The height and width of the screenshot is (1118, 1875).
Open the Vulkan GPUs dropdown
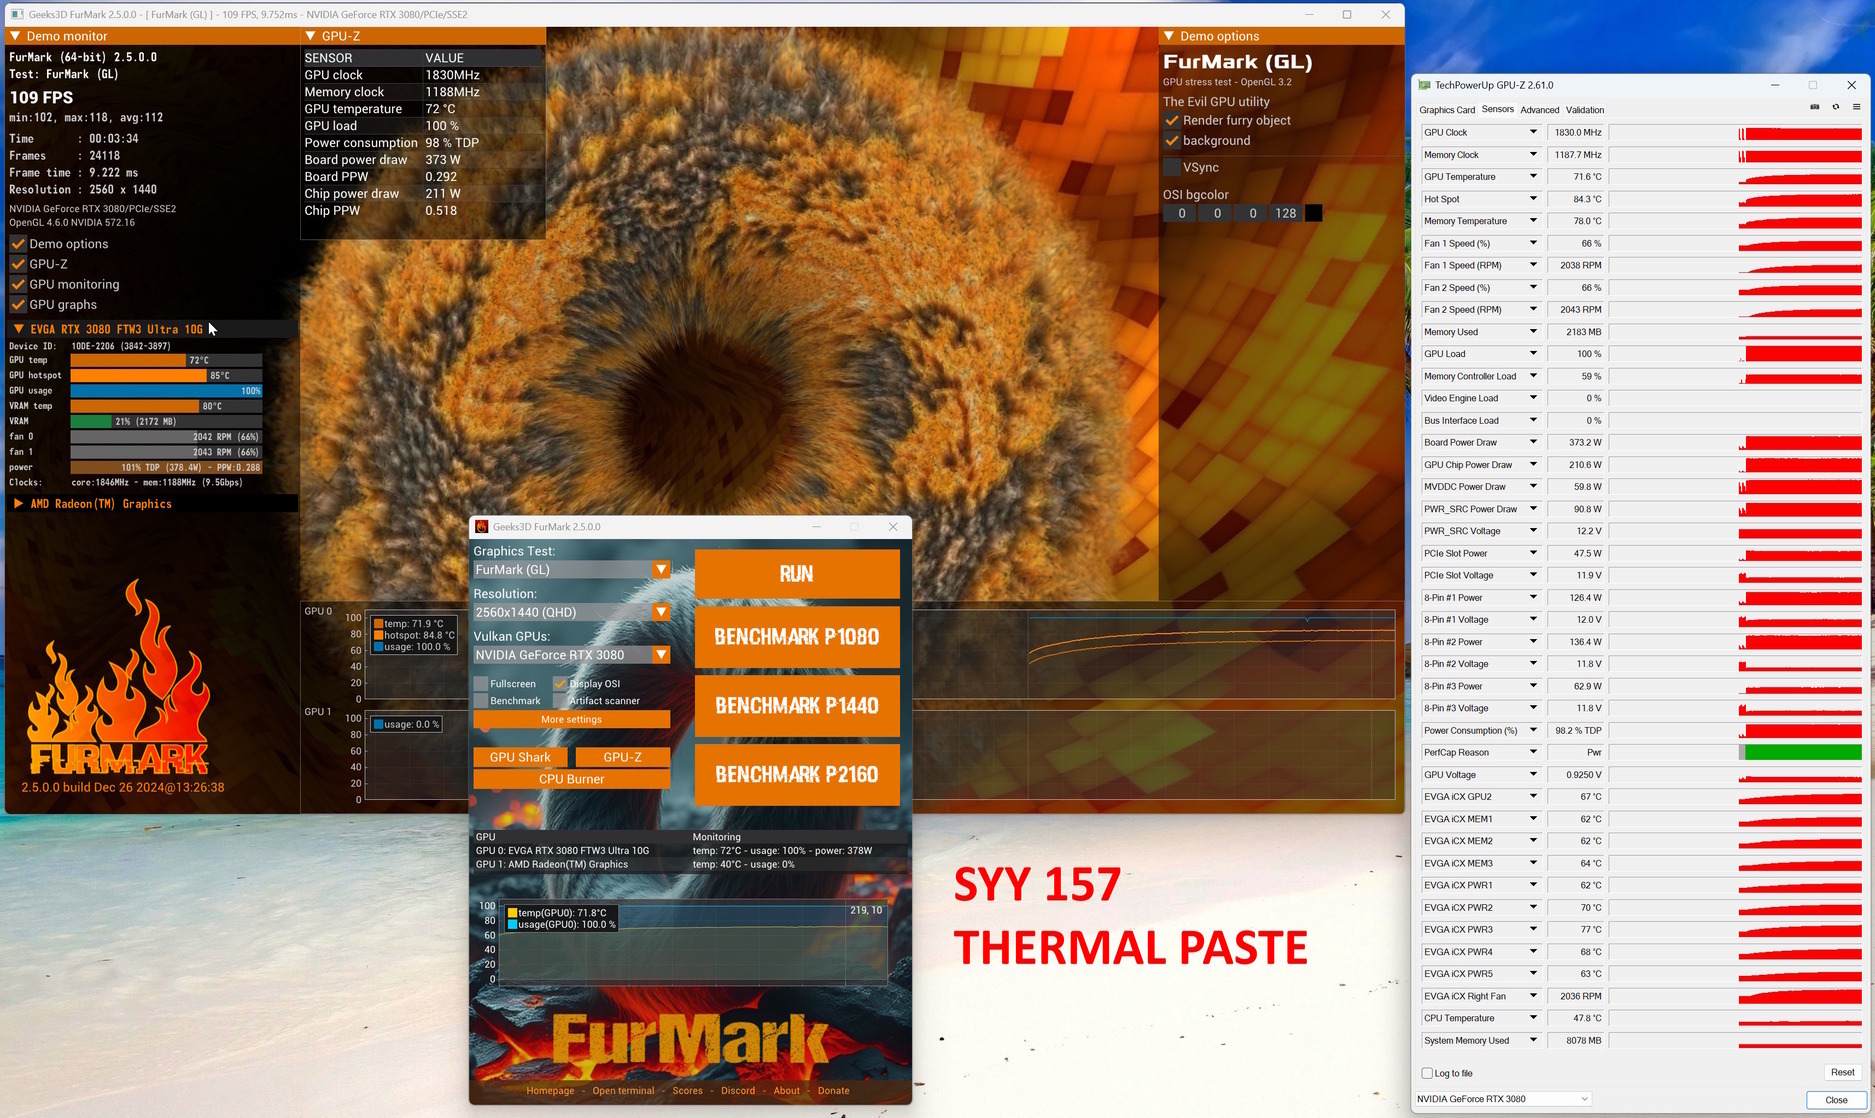click(661, 655)
